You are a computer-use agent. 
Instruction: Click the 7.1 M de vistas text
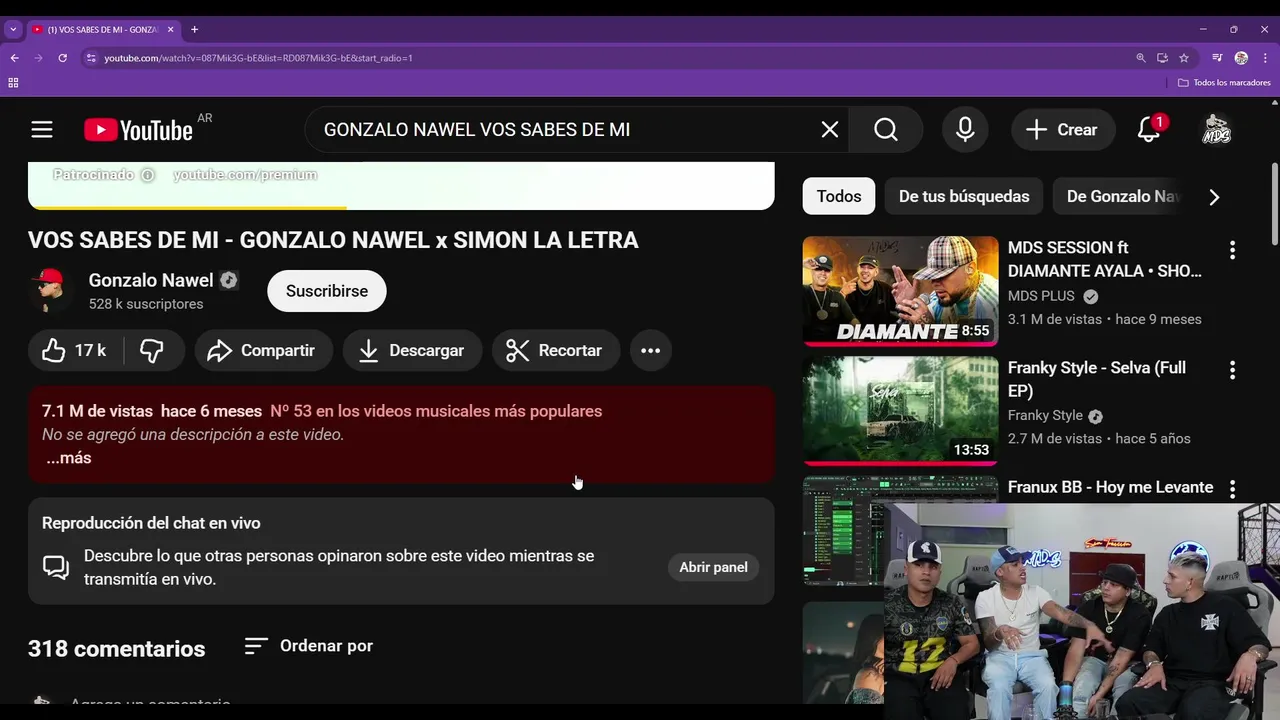click(x=97, y=411)
